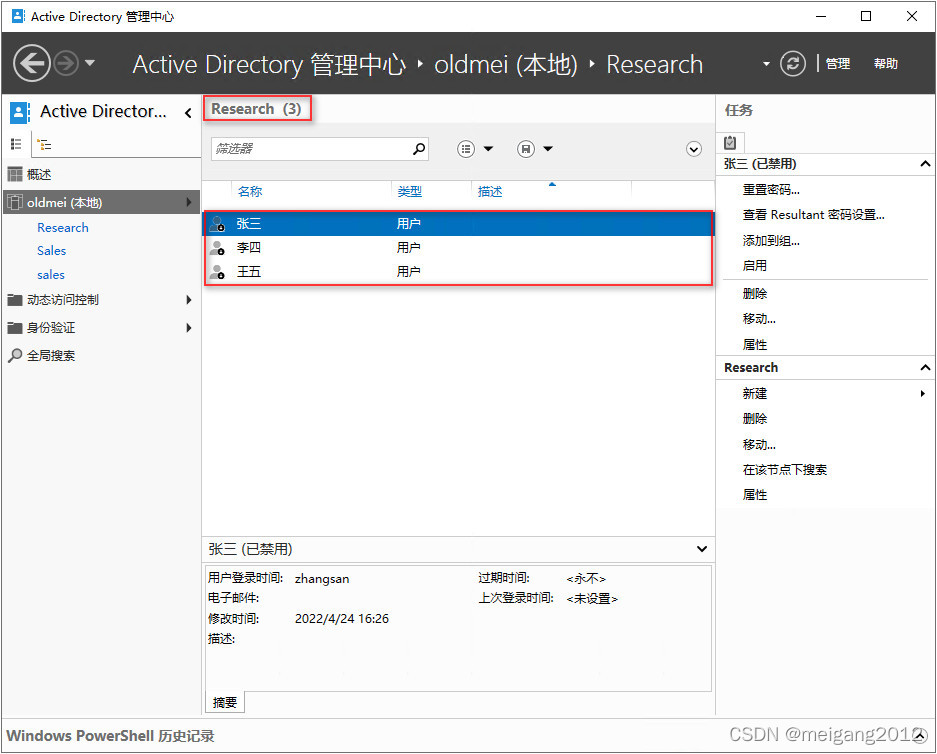Choose 移动... under Research tasks

coord(759,445)
